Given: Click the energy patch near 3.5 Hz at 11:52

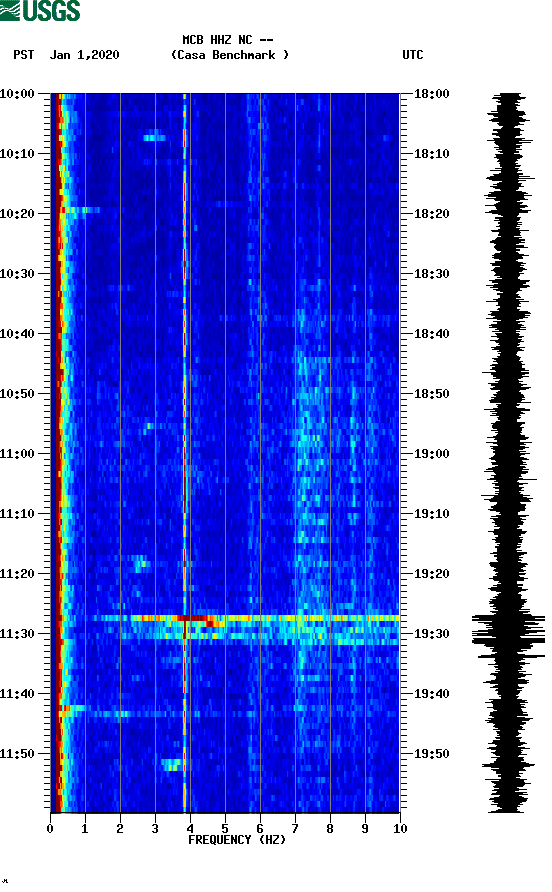Looking at the screenshot, I should tap(171, 765).
